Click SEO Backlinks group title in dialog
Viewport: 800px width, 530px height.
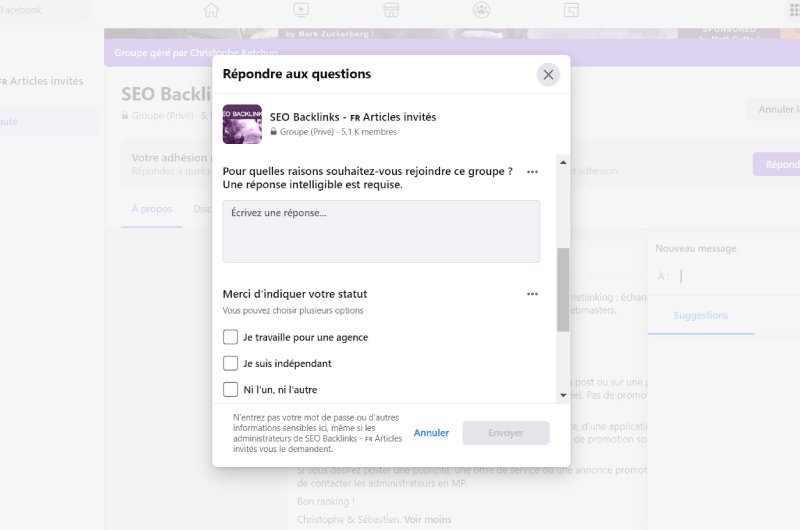353,117
